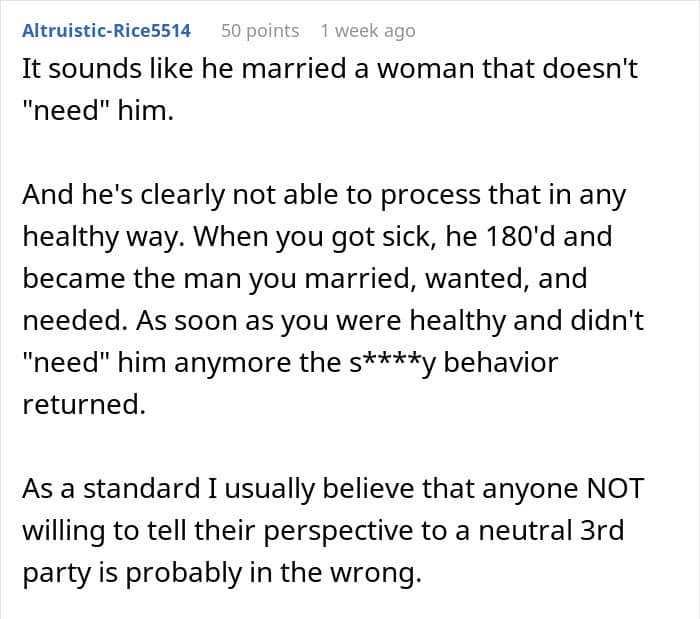Click the first paragraph starting "It sounds like"
This screenshot has height=619, width=700.
click(330, 89)
